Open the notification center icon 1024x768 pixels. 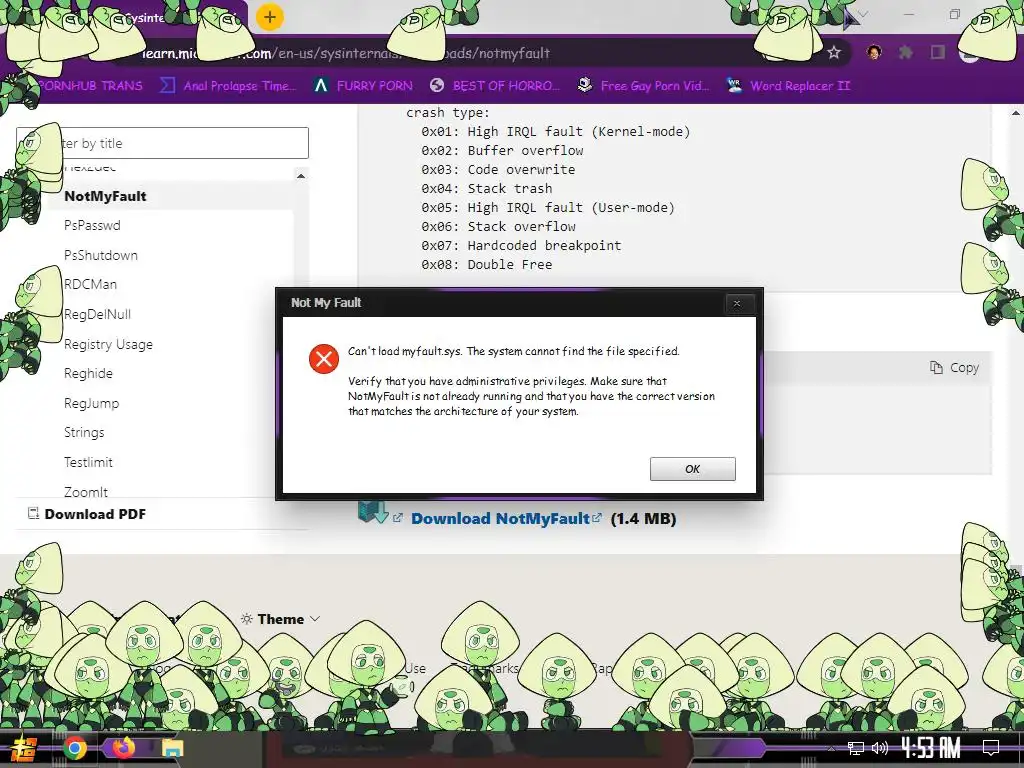991,748
